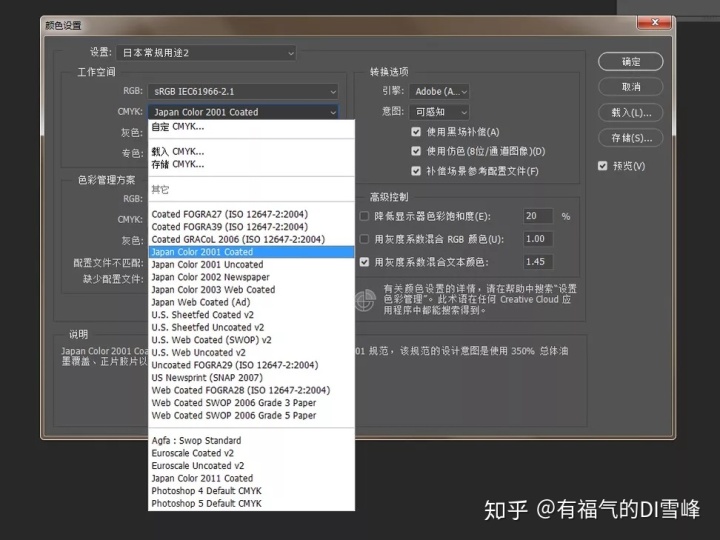This screenshot has height=540, width=720.
Task: Open the RGB working space dropdown
Action: [243, 91]
